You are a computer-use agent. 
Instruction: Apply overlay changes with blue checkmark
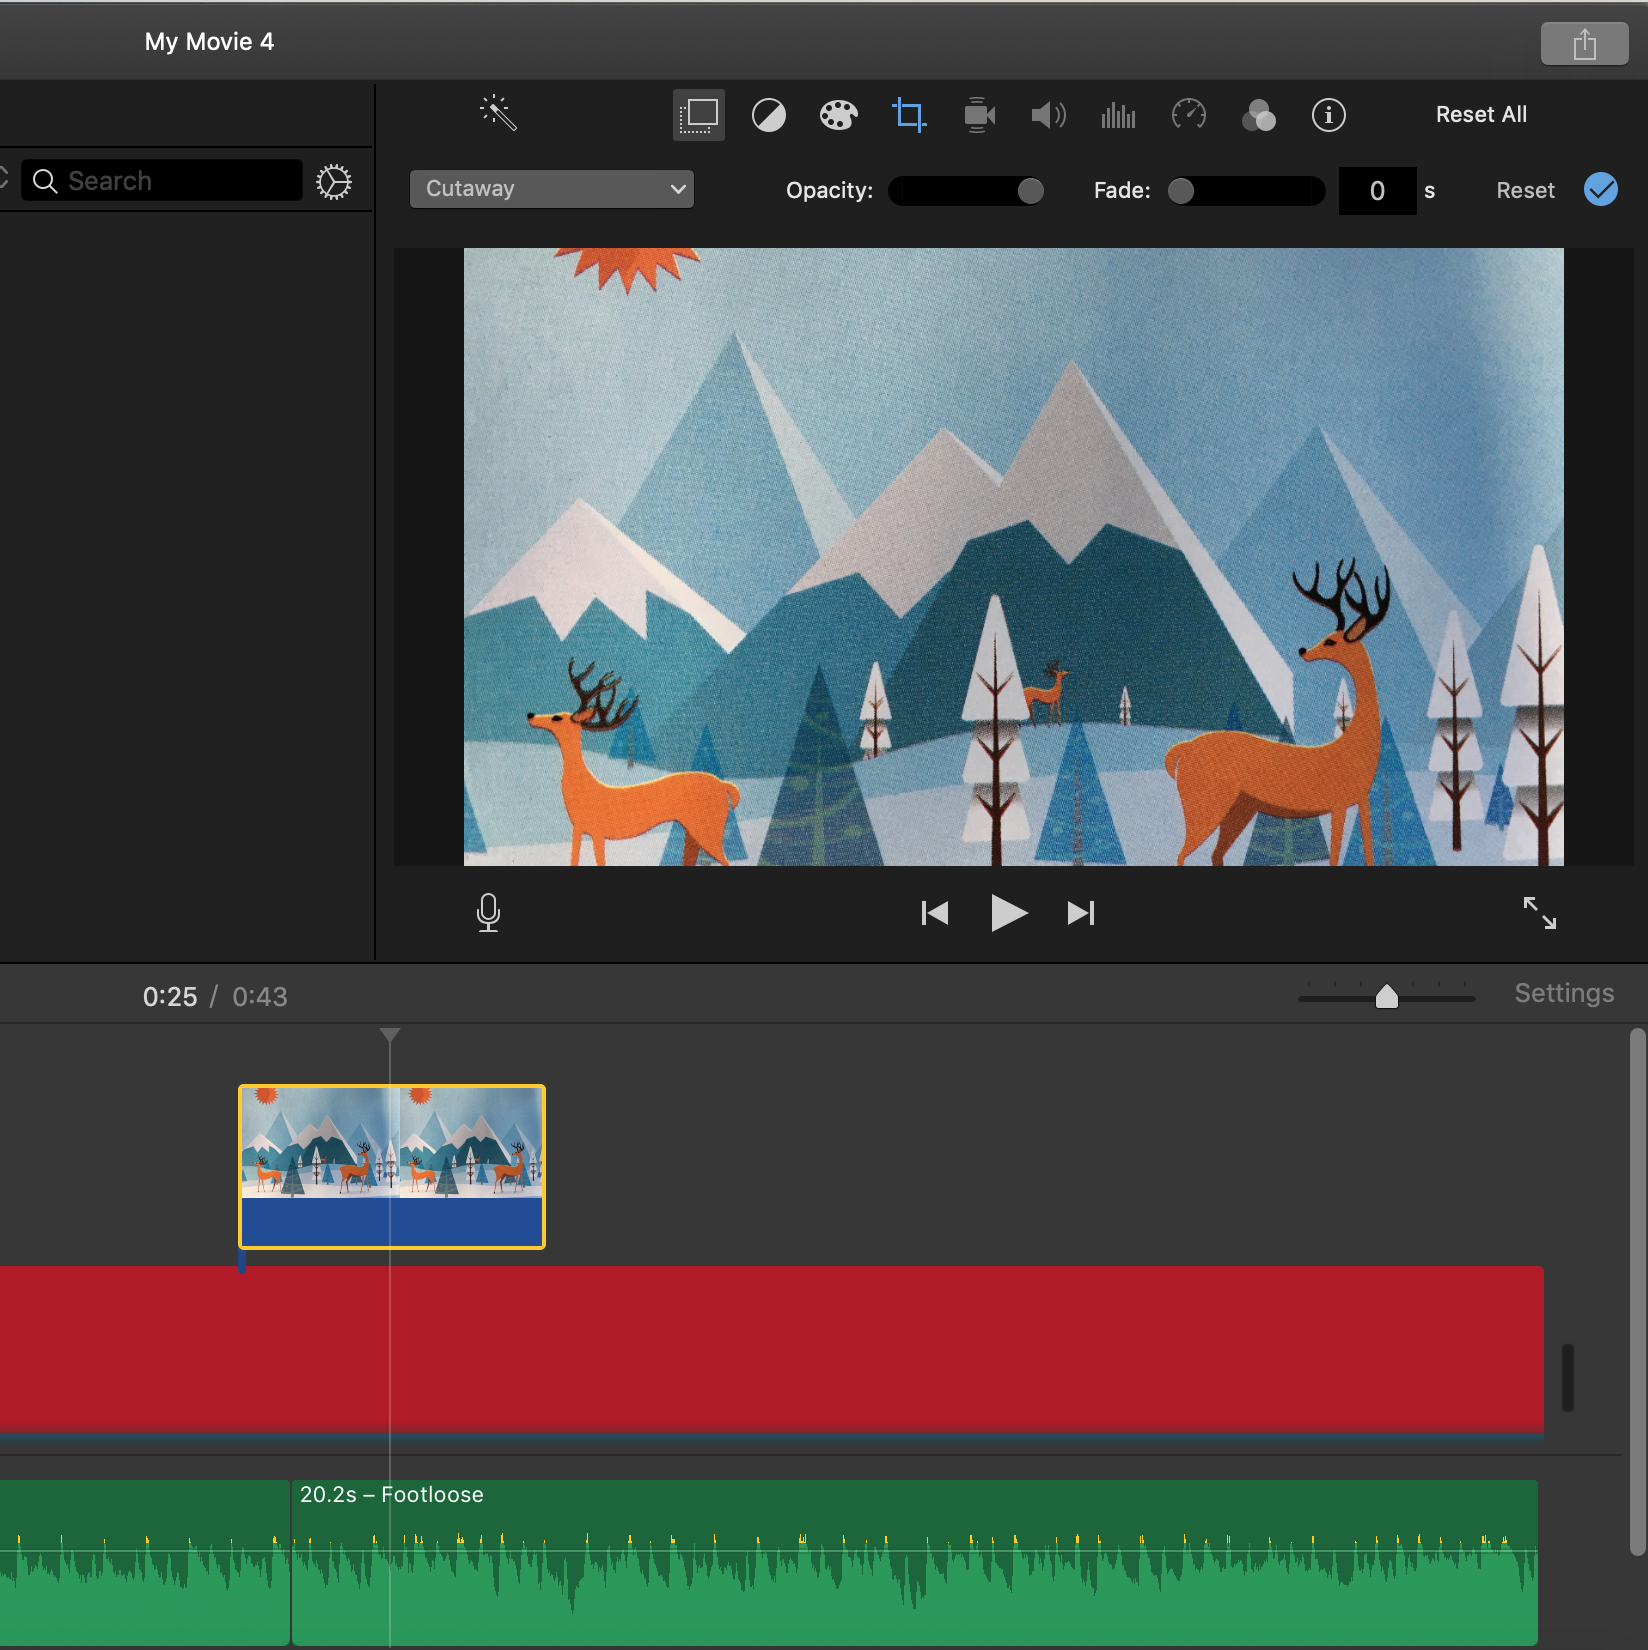point(1600,190)
